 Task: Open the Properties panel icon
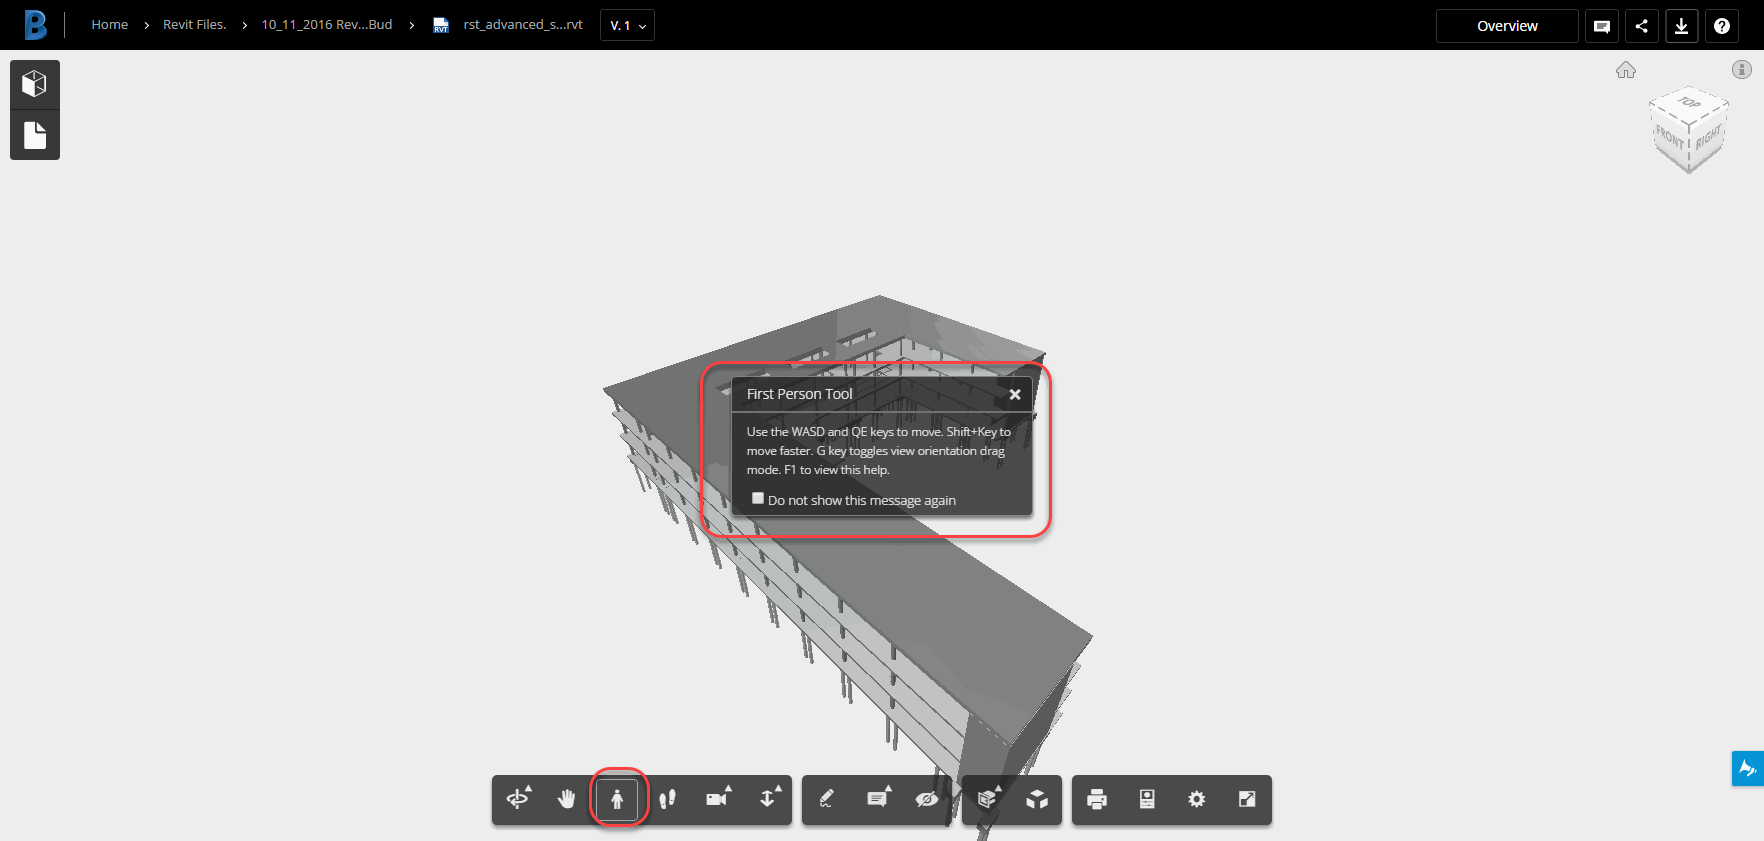coord(1147,799)
